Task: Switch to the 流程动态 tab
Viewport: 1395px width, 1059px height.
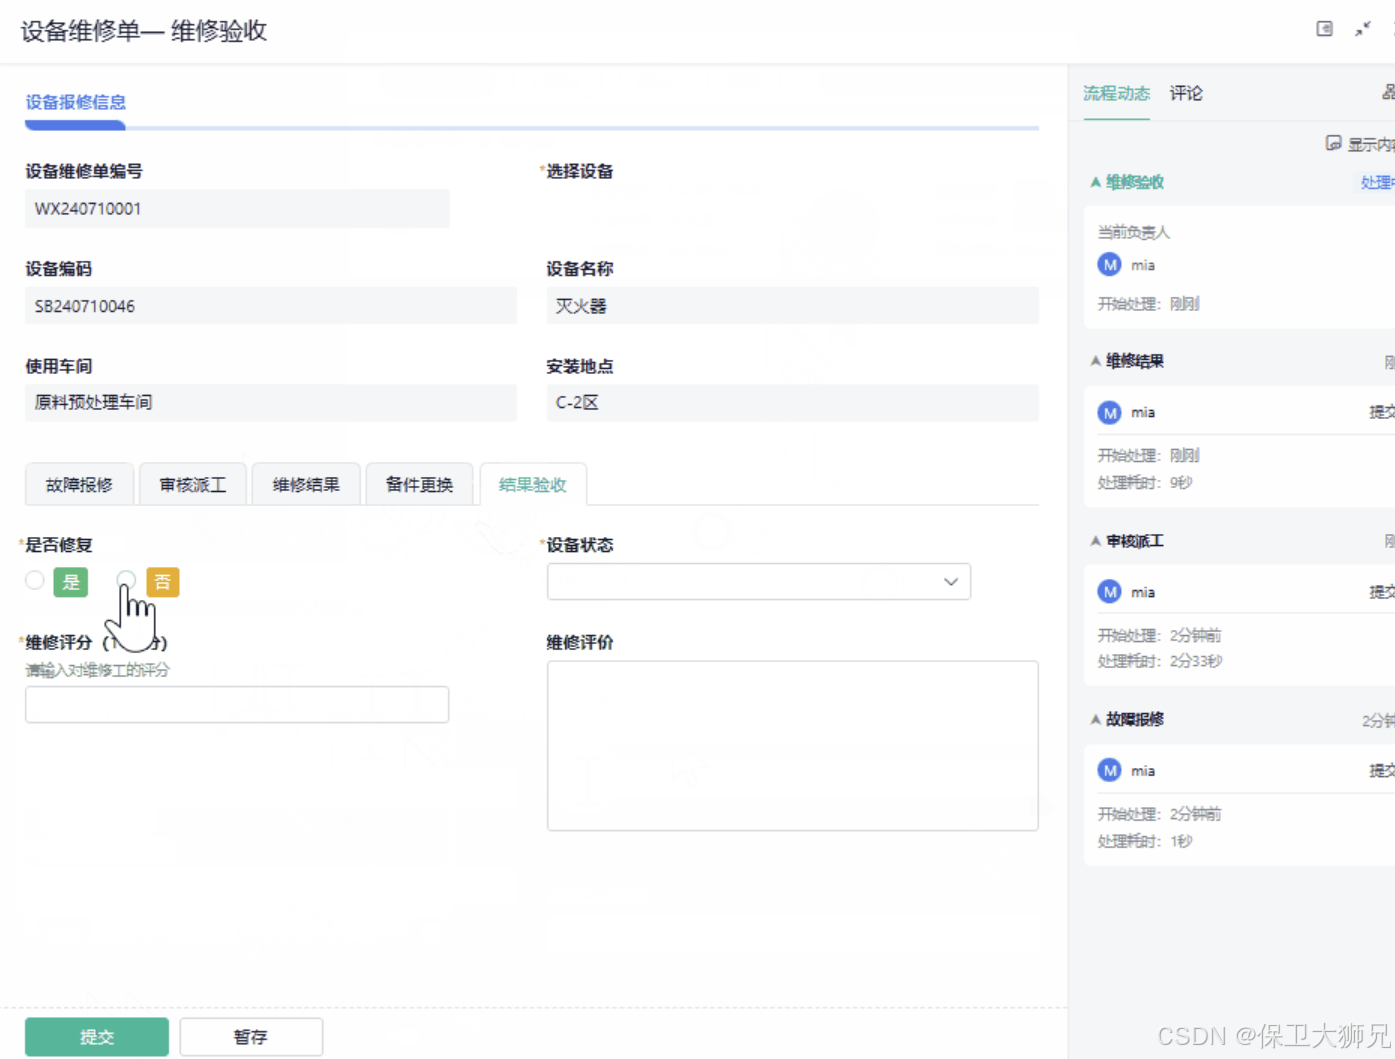Action: pos(1117,93)
